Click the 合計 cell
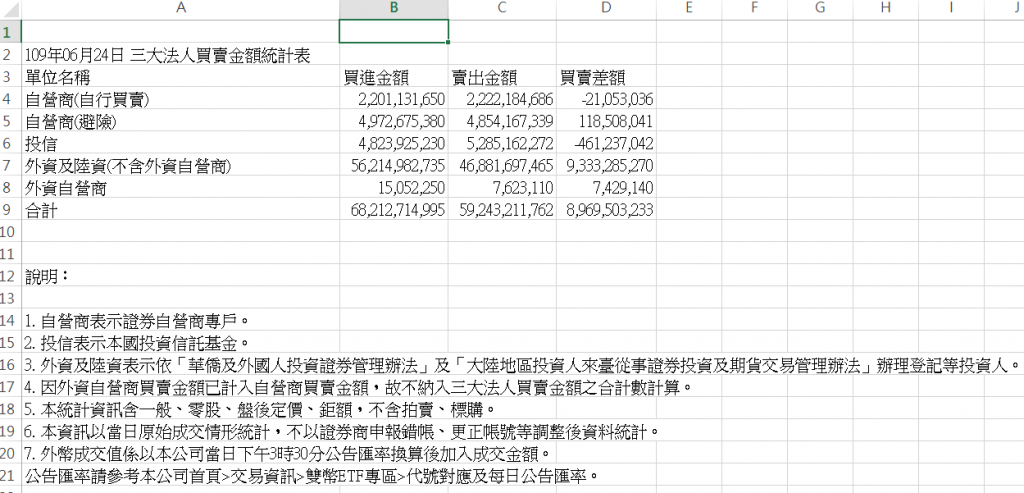 click(x=181, y=210)
